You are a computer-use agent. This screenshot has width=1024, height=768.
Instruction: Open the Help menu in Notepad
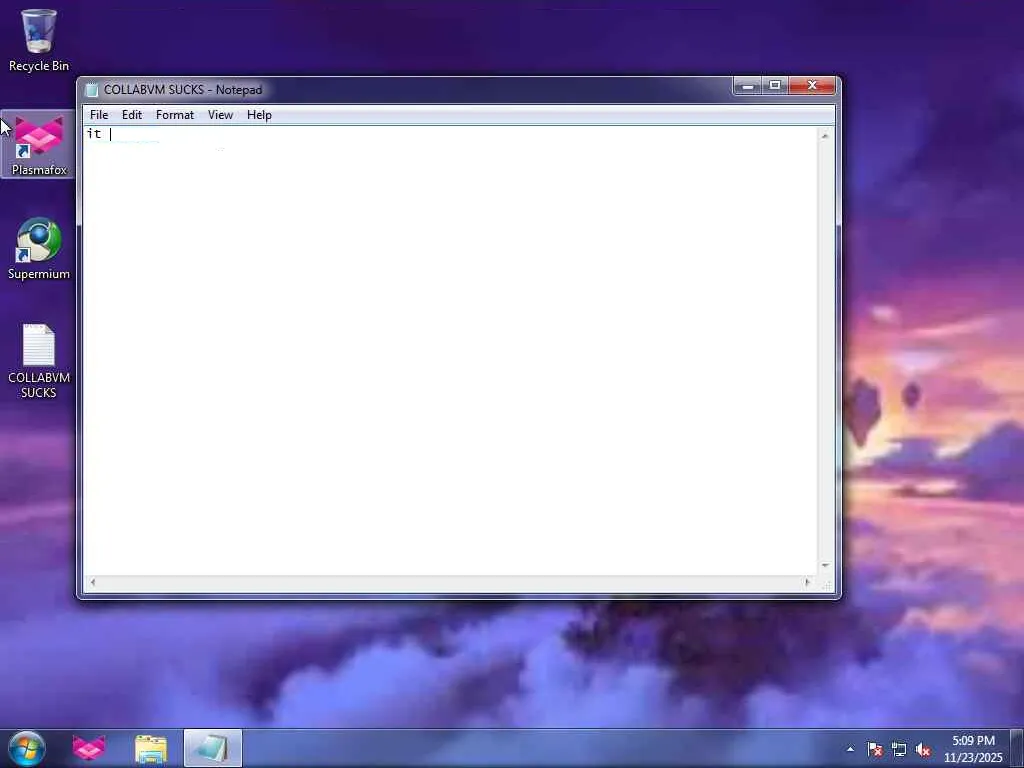(x=259, y=115)
